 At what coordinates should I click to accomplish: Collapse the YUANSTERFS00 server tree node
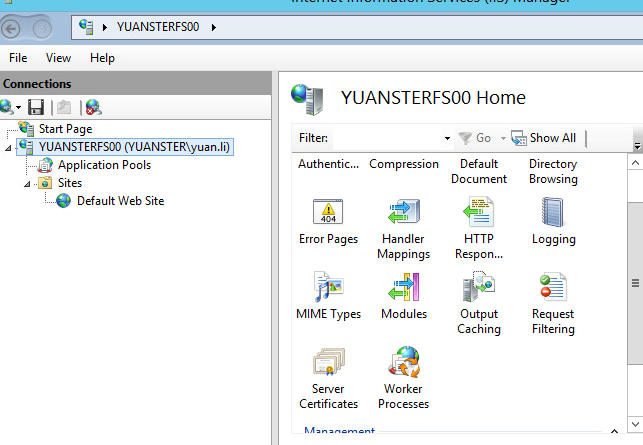pos(8,148)
